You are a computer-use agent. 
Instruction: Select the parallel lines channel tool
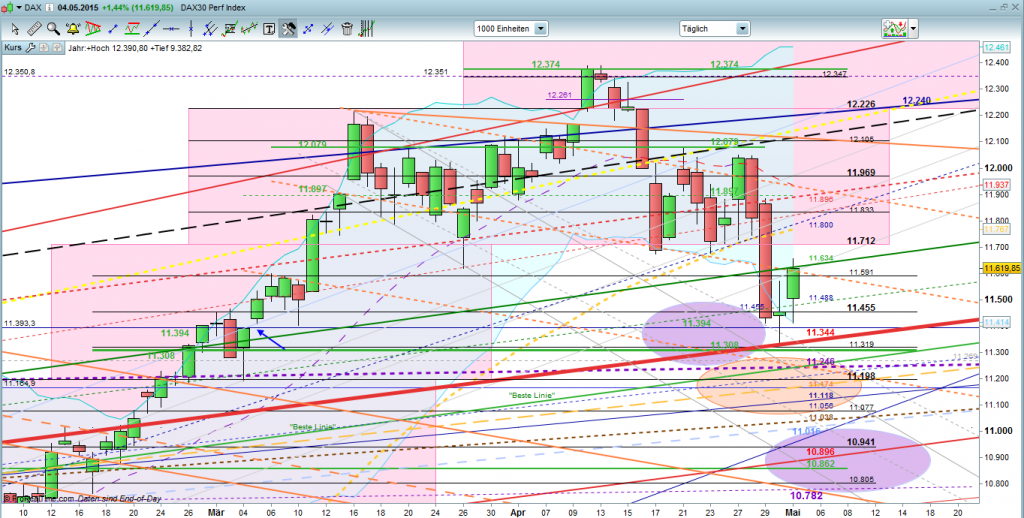210,29
